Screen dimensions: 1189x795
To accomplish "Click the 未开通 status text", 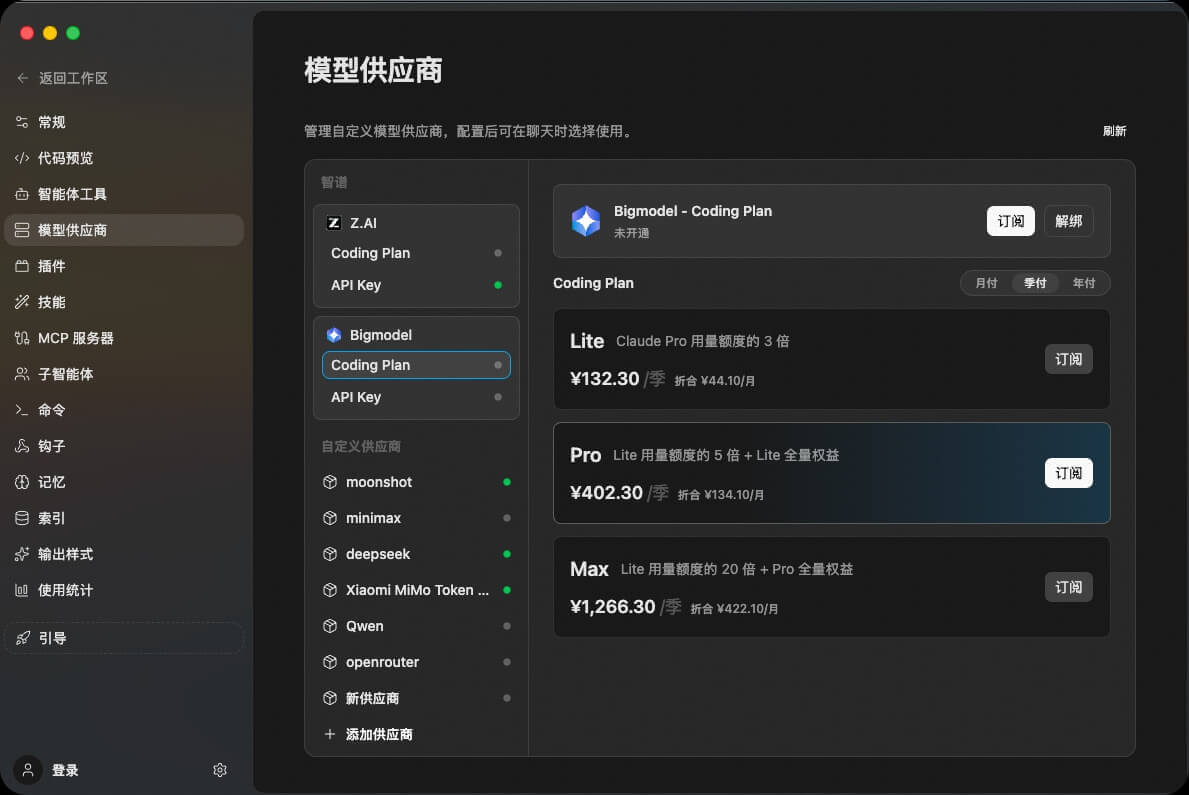I will 631,233.
